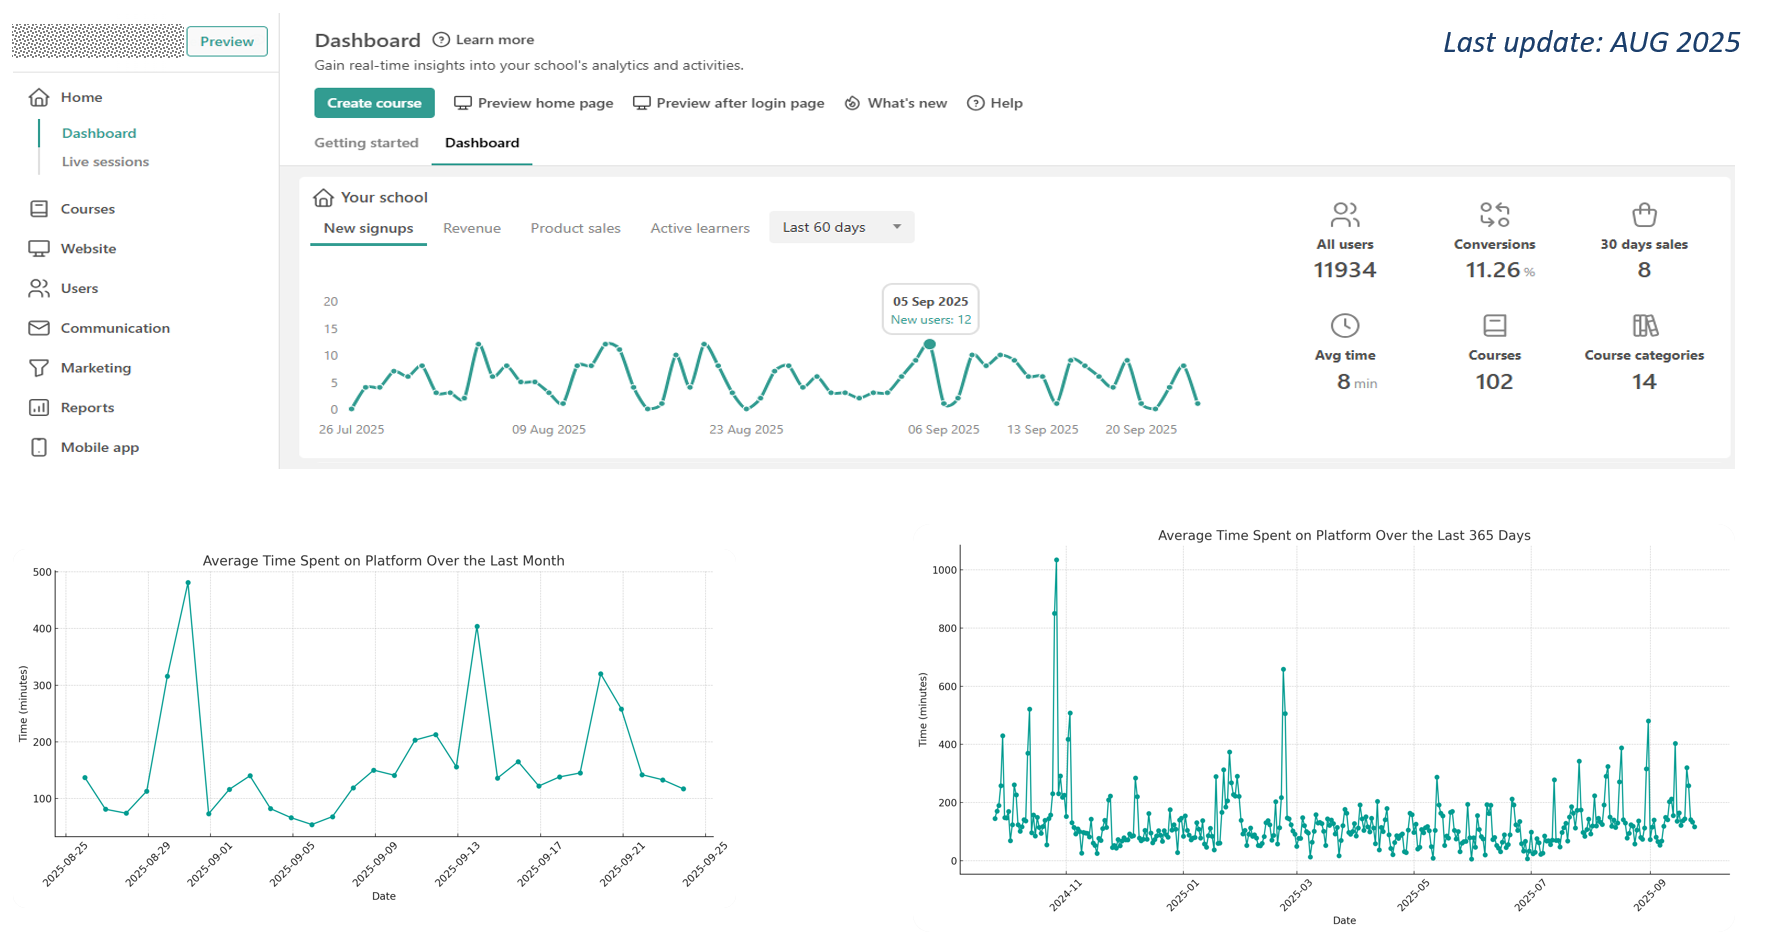1768x942 pixels.
Task: Switch to the Revenue tab
Action: pyautogui.click(x=472, y=228)
